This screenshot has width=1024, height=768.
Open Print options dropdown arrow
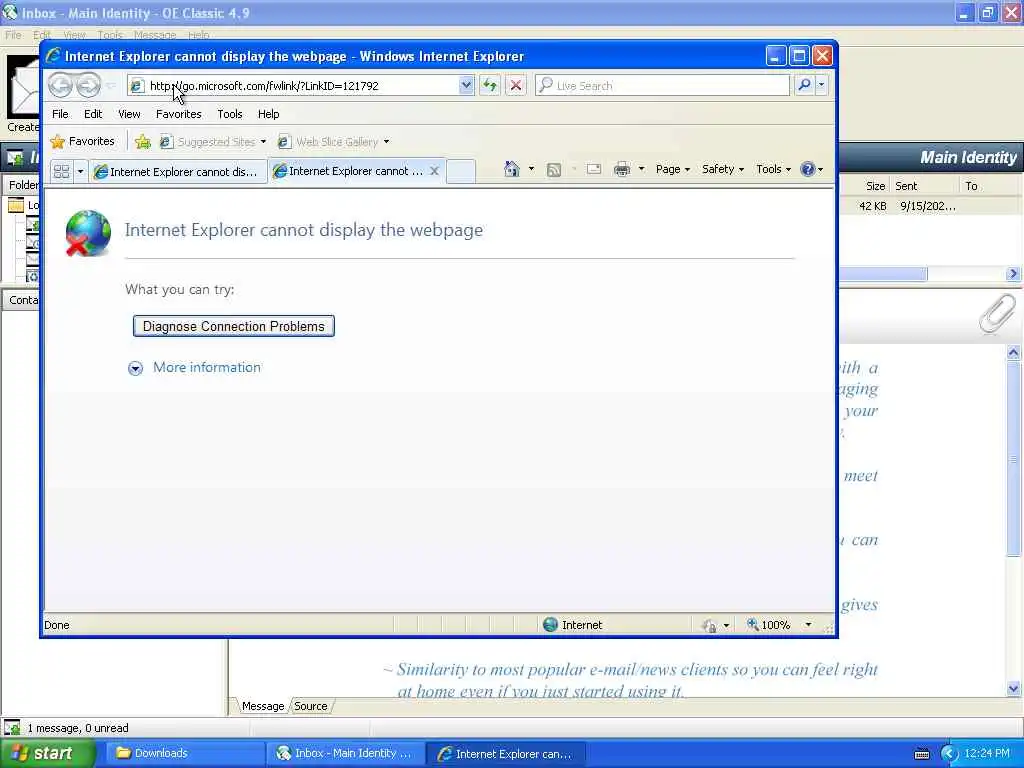coord(641,169)
